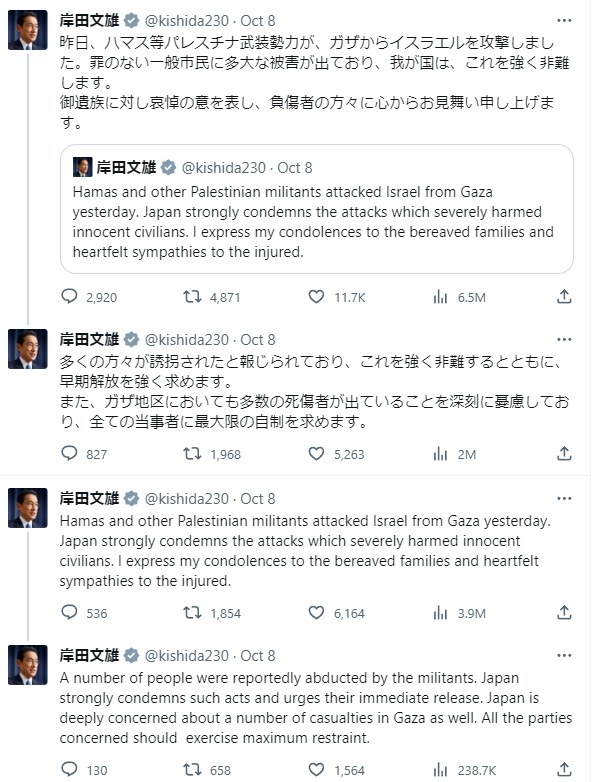This screenshot has height=782, width=592.
Task: Share the first Japanese tweet via share icon
Action: coord(564,297)
